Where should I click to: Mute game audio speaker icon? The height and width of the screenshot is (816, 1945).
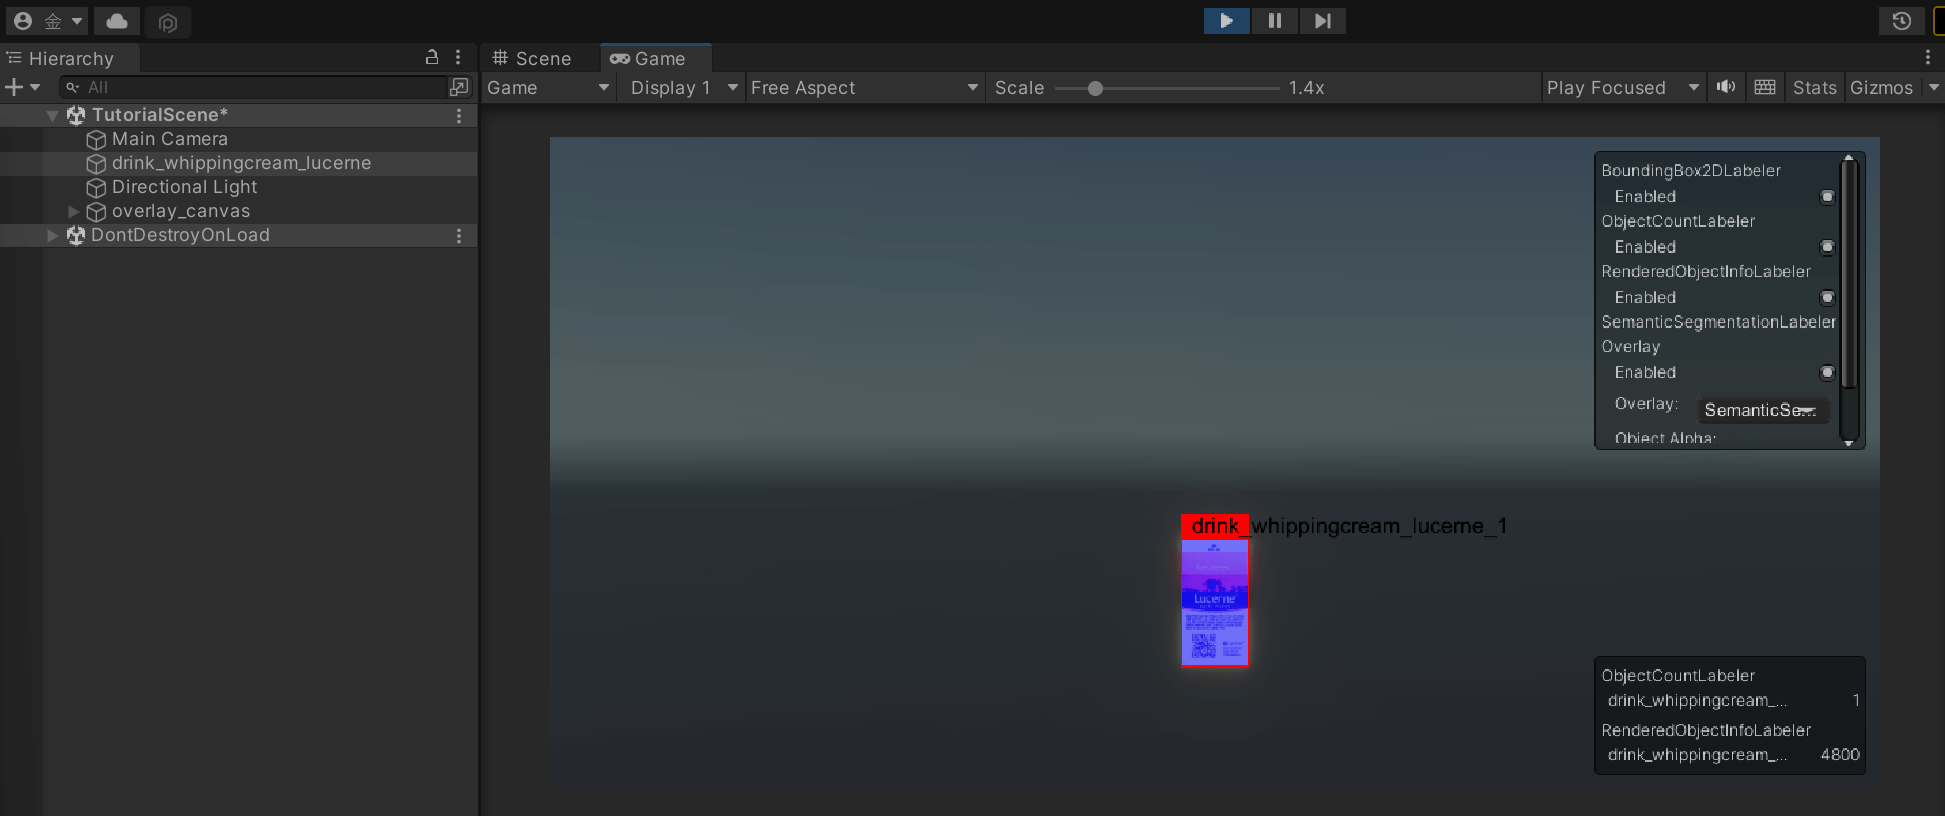(1726, 87)
